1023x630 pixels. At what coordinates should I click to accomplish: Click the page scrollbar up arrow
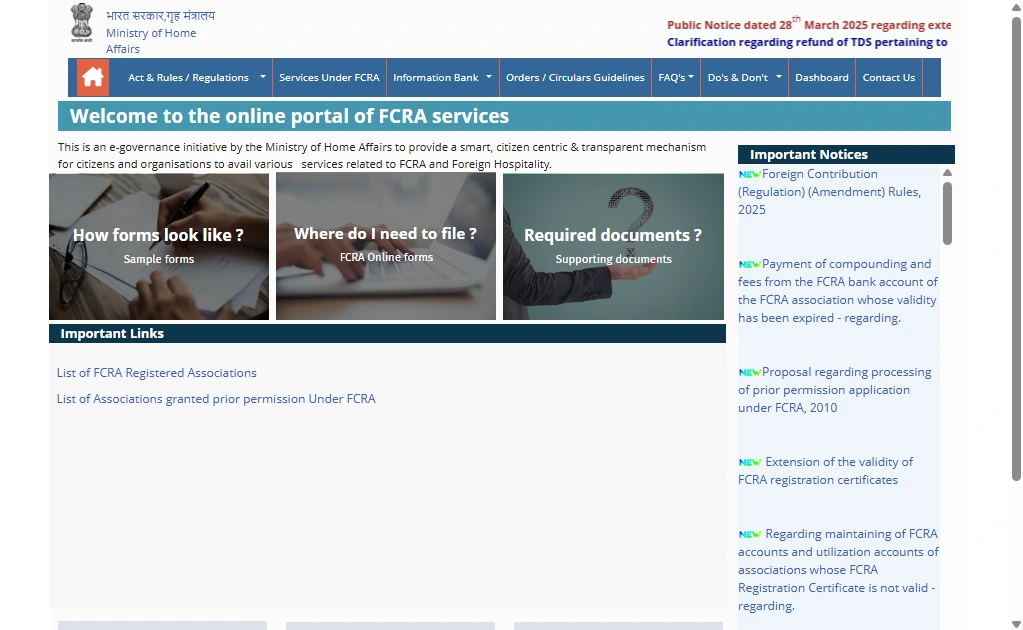click(x=1016, y=7)
